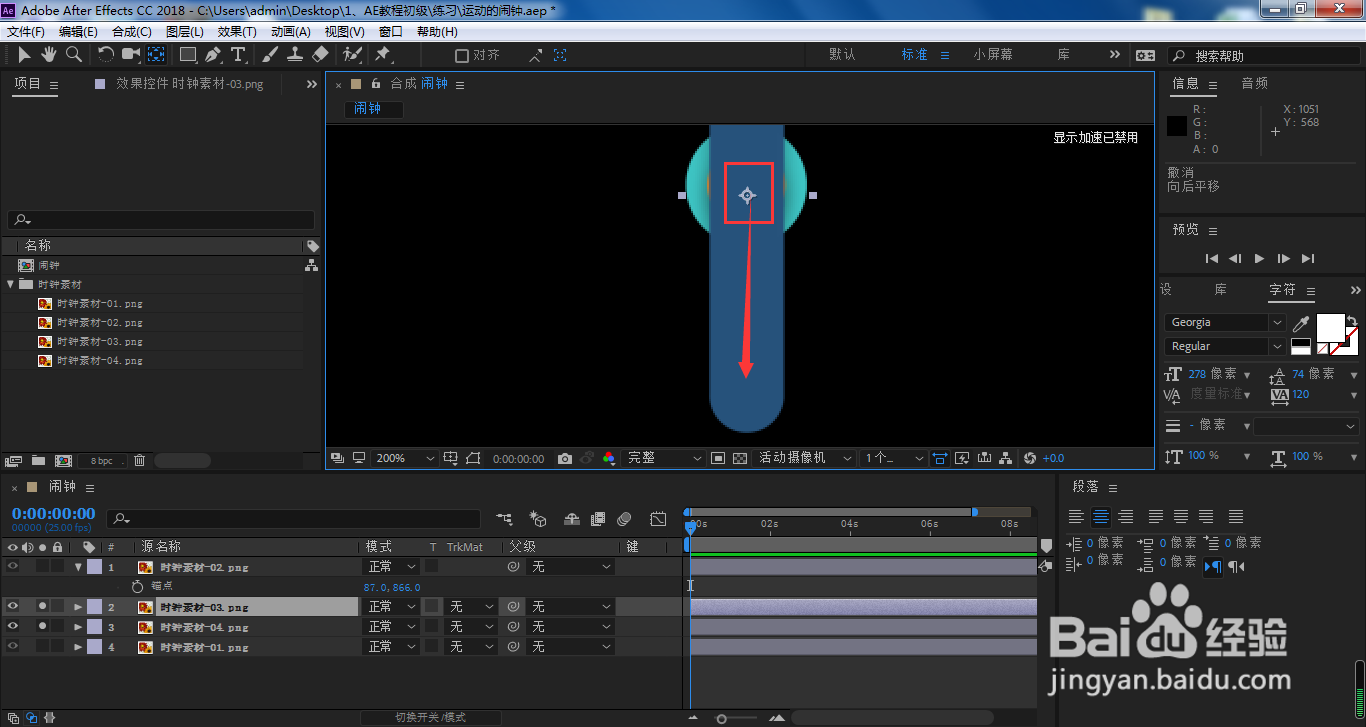Take a snapshot with camera icon
The width and height of the screenshot is (1366, 727).
565,458
